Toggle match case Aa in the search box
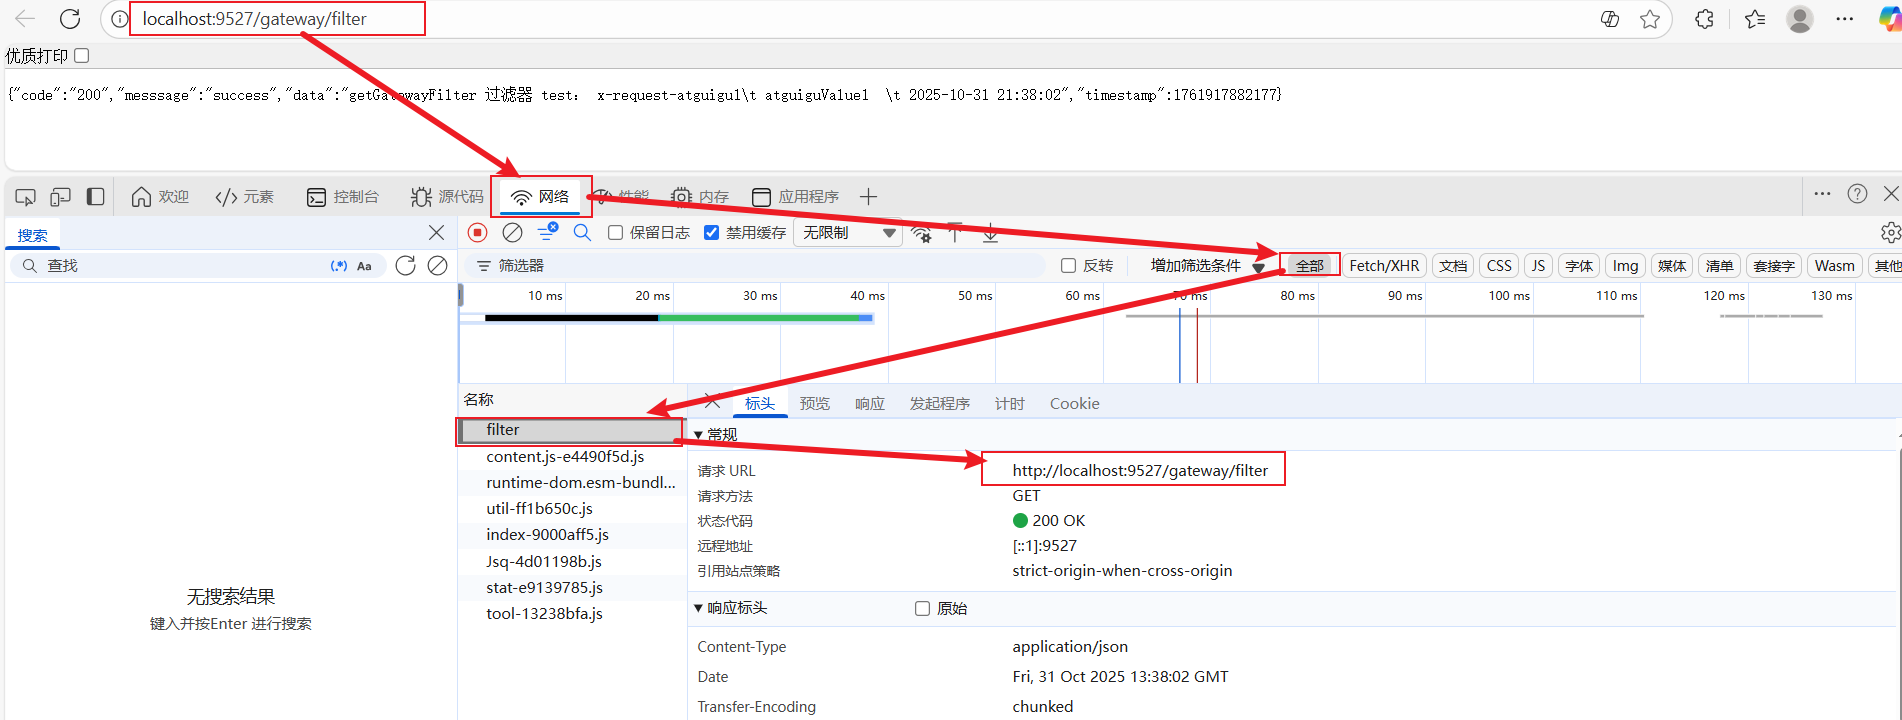This screenshot has height=720, width=1902. [x=364, y=266]
